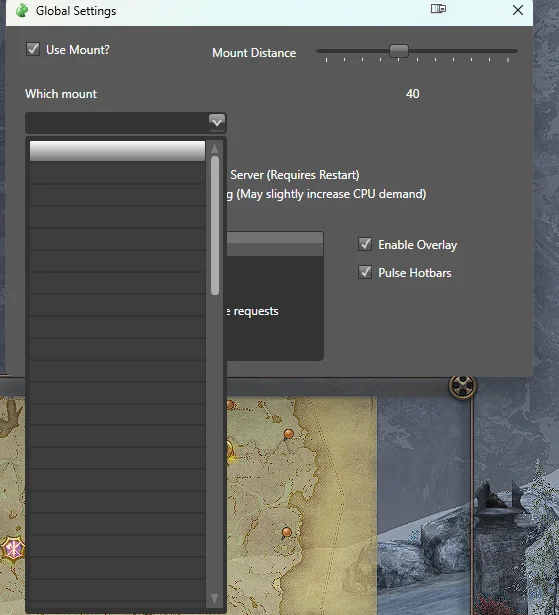Collapse the Which mount dropdown arrow

[217, 122]
